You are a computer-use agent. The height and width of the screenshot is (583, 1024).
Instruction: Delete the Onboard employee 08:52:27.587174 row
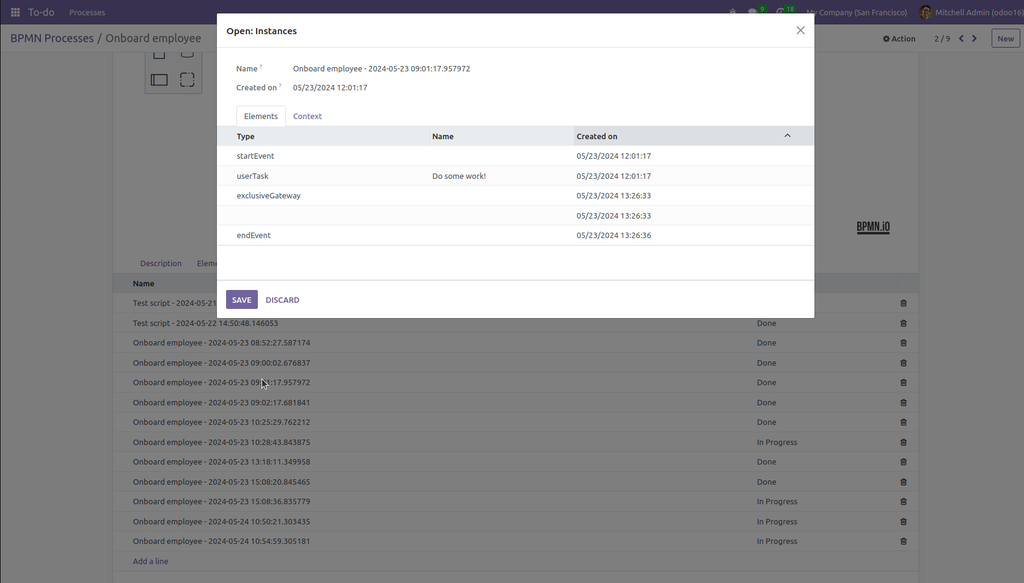coord(903,343)
